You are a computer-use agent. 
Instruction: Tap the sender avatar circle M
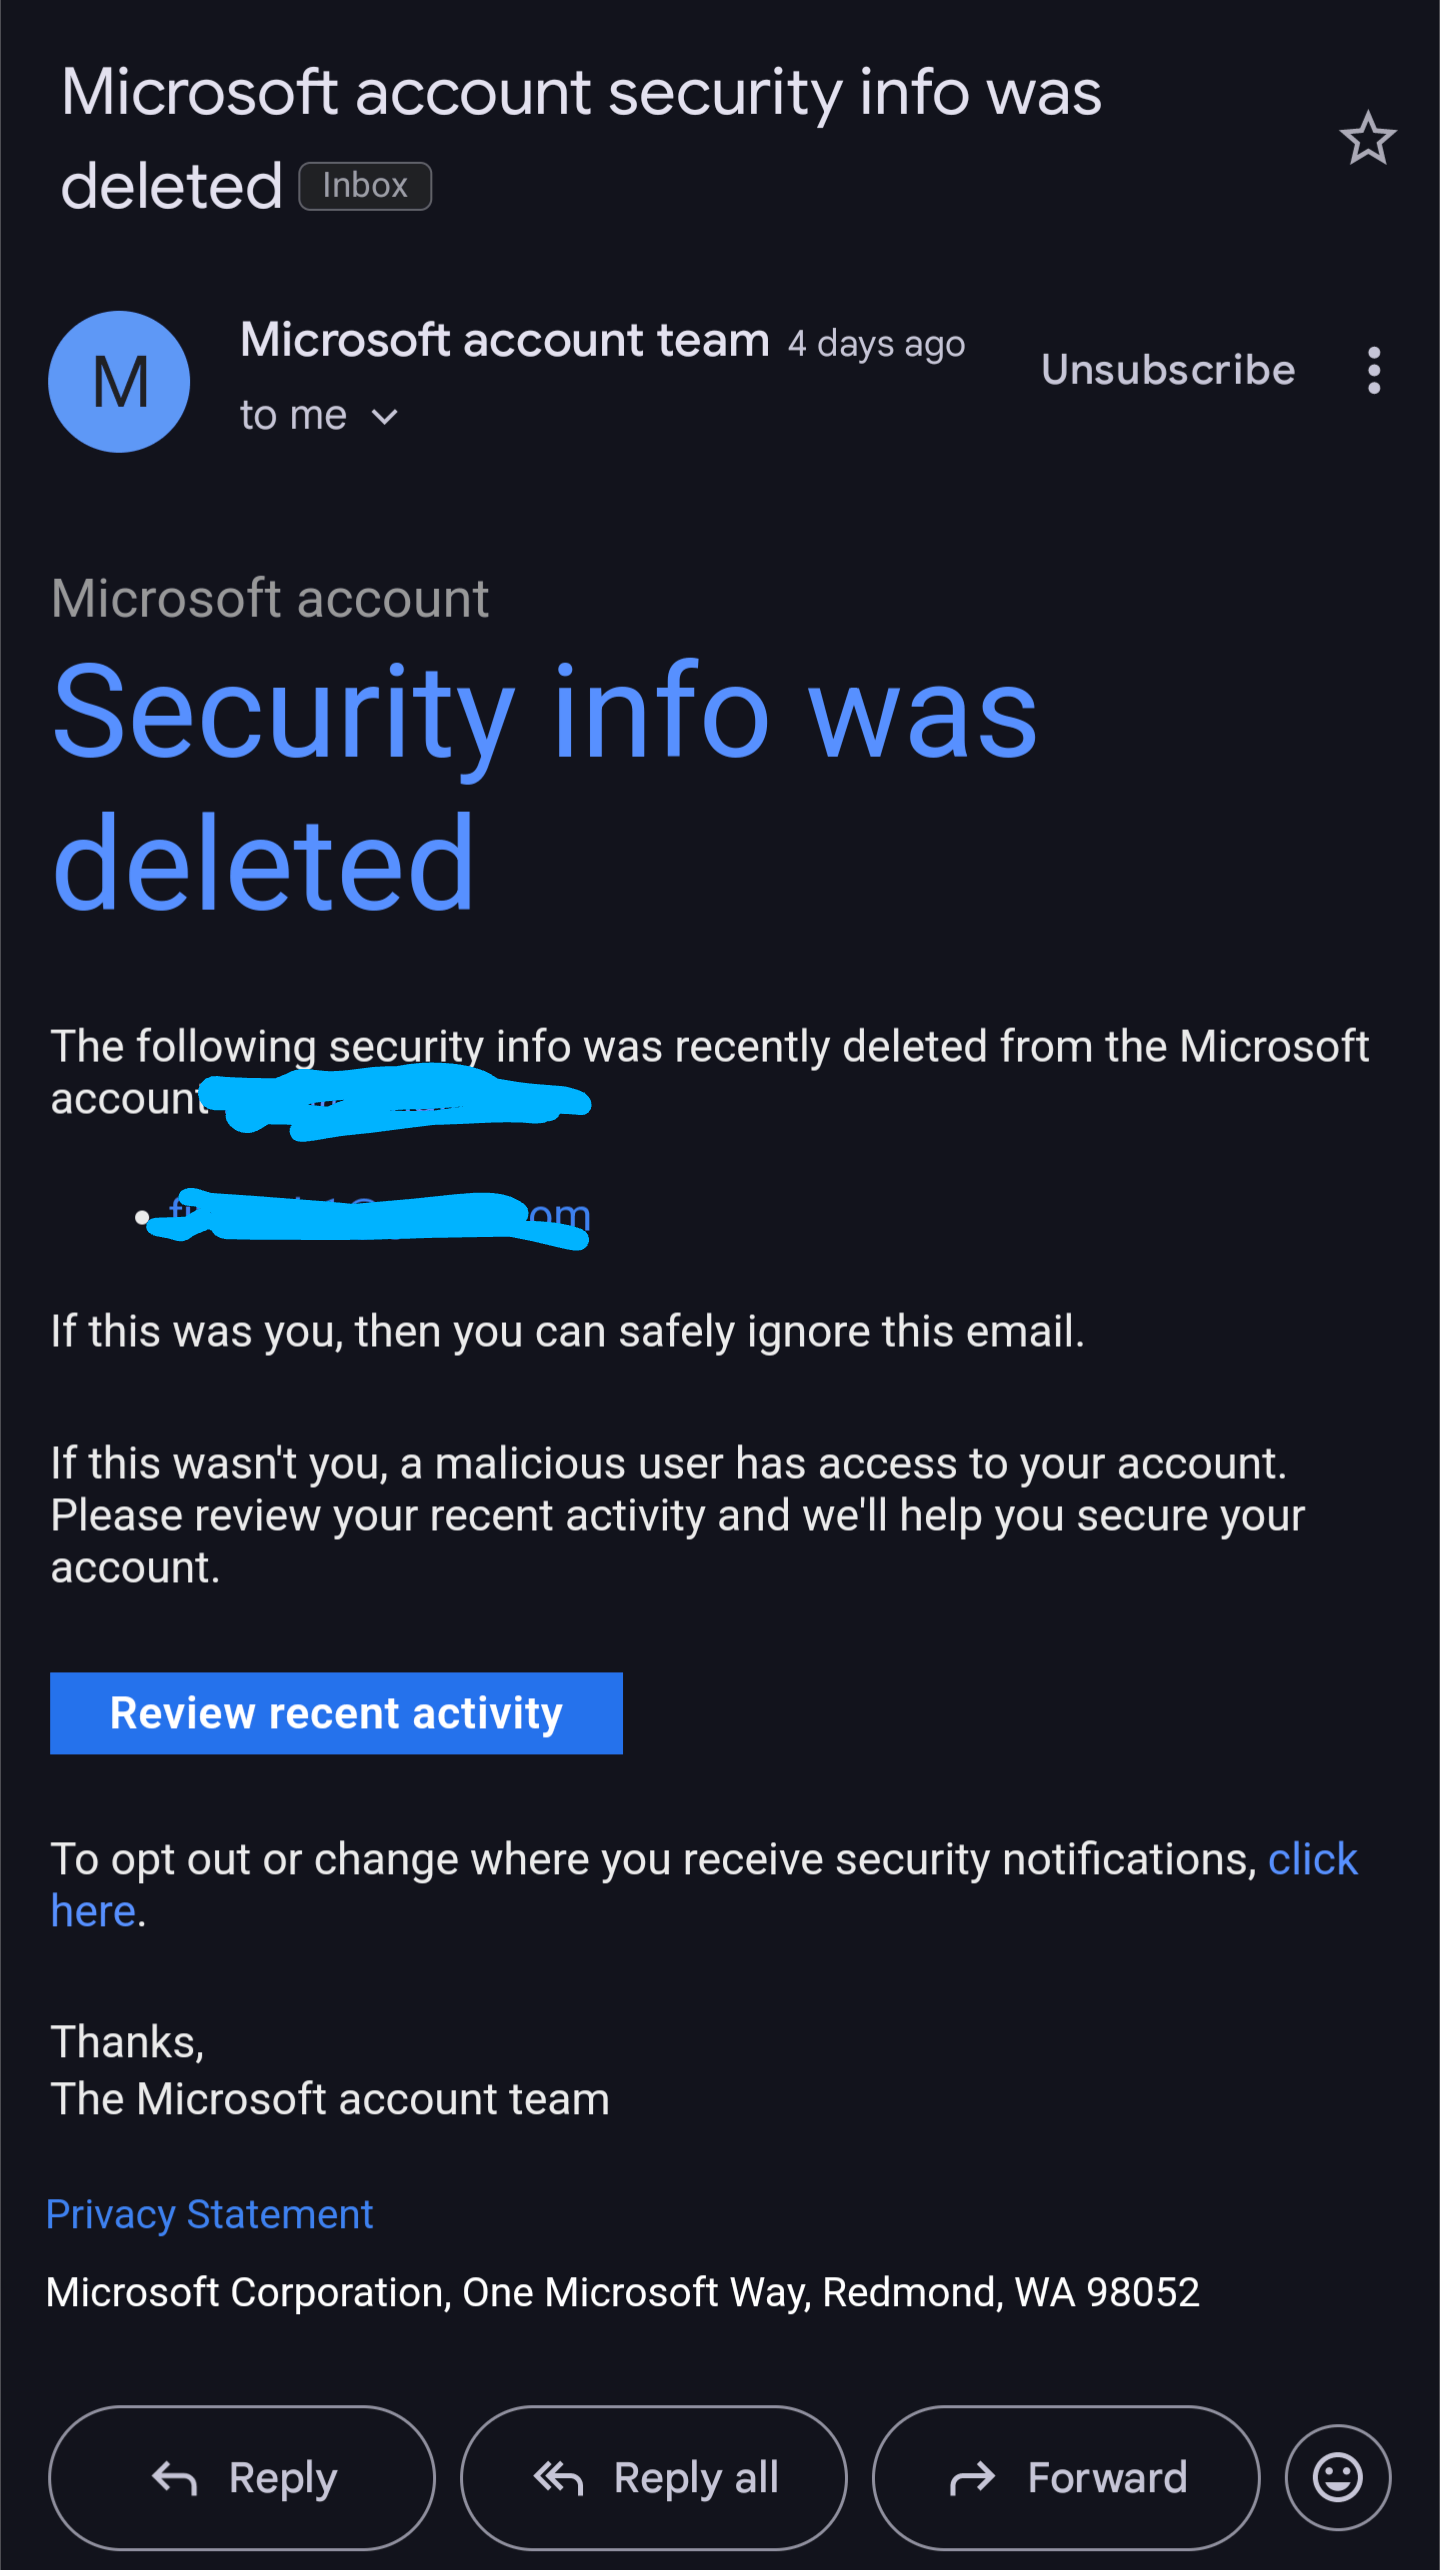point(119,381)
